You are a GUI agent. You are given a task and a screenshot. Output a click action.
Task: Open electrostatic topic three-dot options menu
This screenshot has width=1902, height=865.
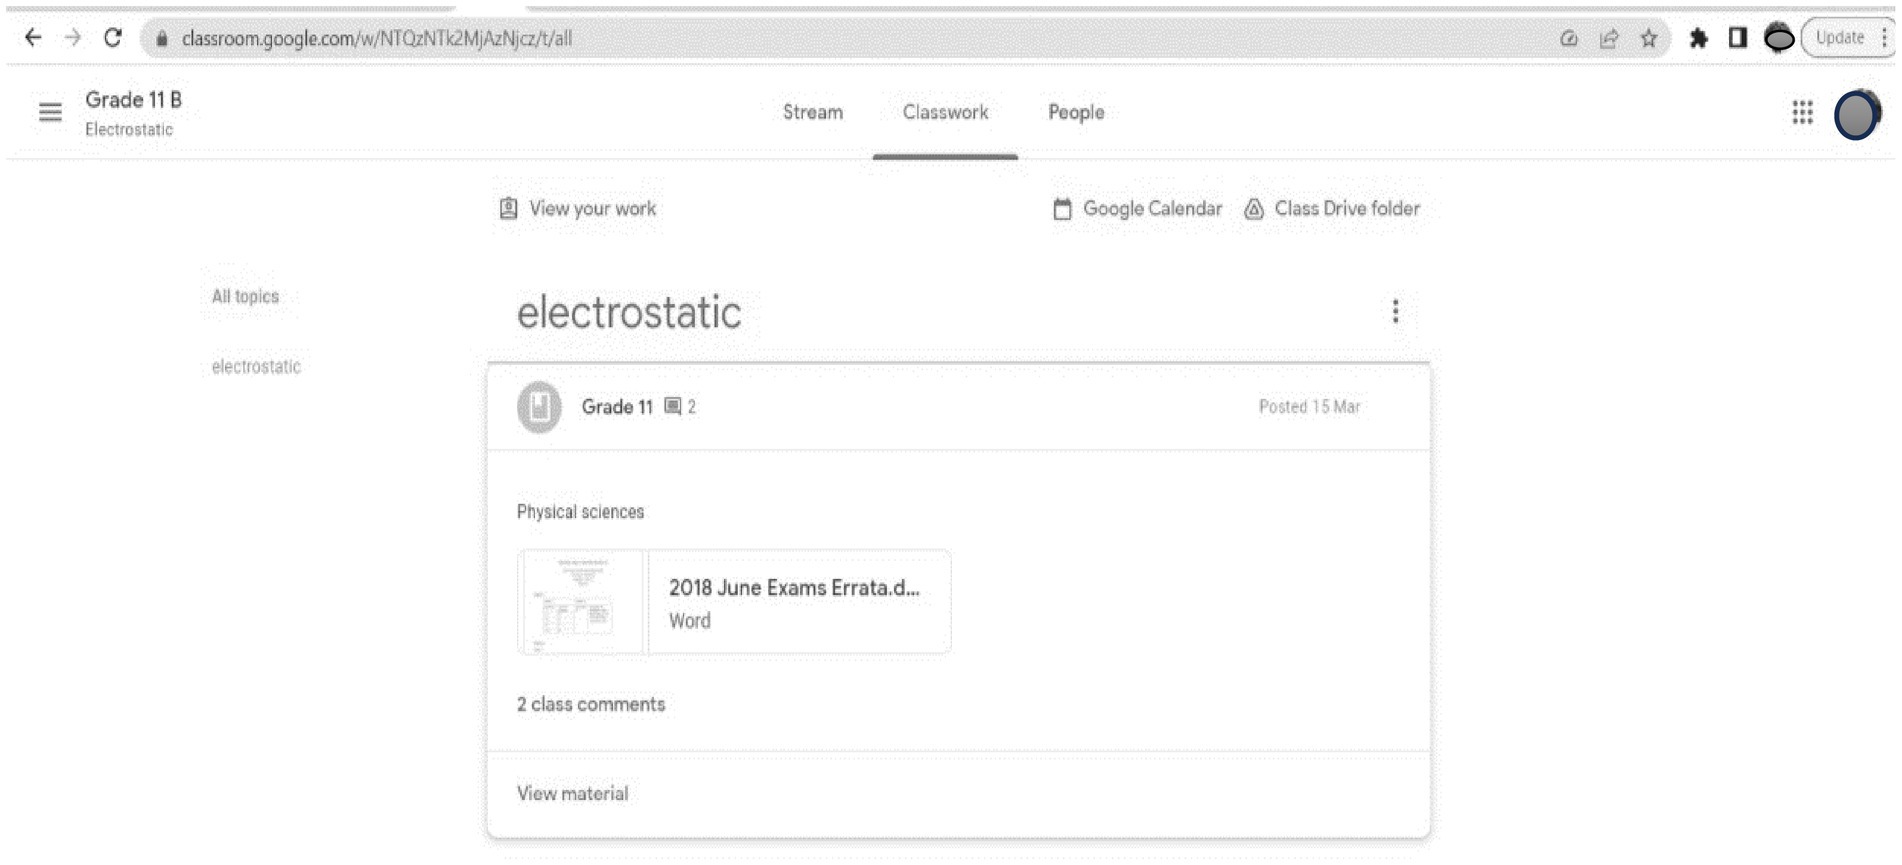coord(1395,312)
